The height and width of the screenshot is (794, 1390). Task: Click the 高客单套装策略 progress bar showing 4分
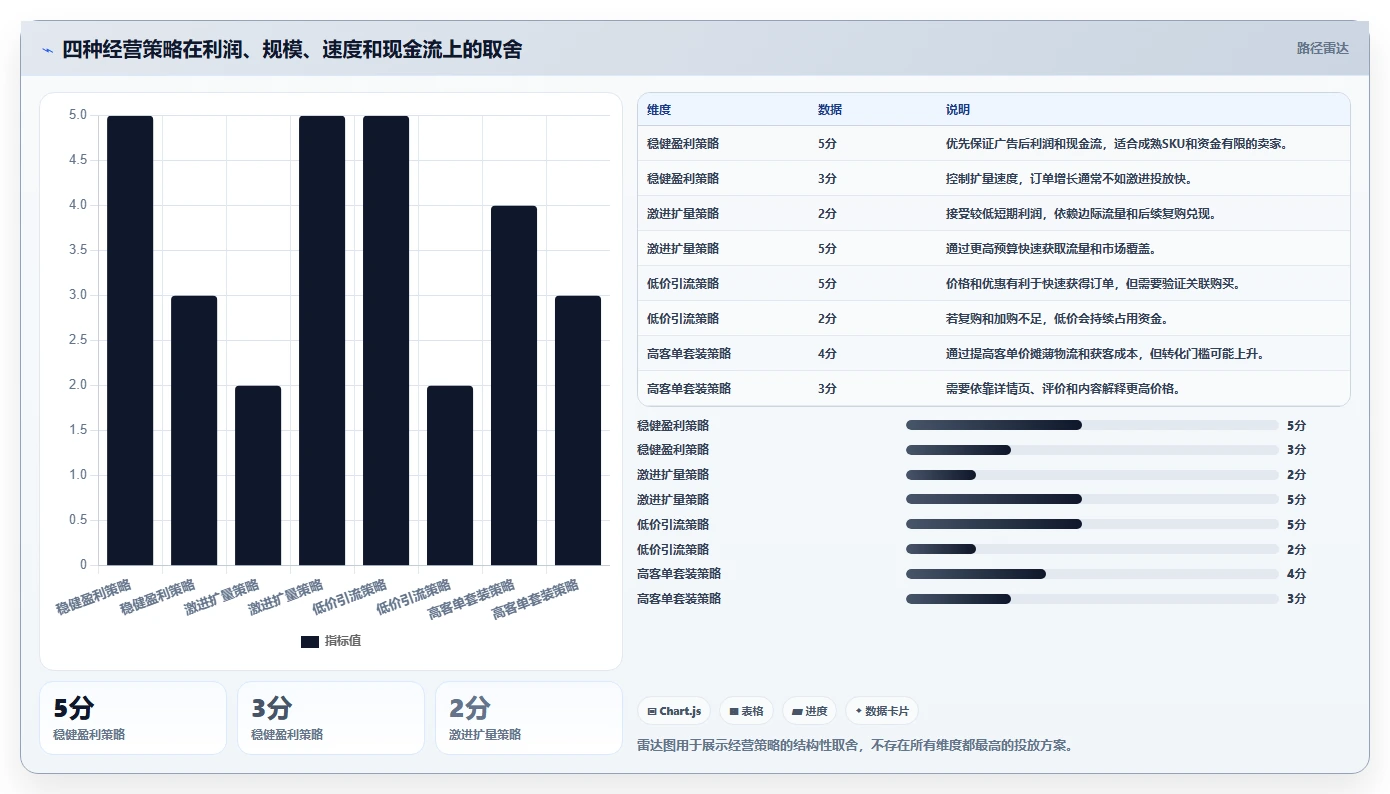(1092, 574)
